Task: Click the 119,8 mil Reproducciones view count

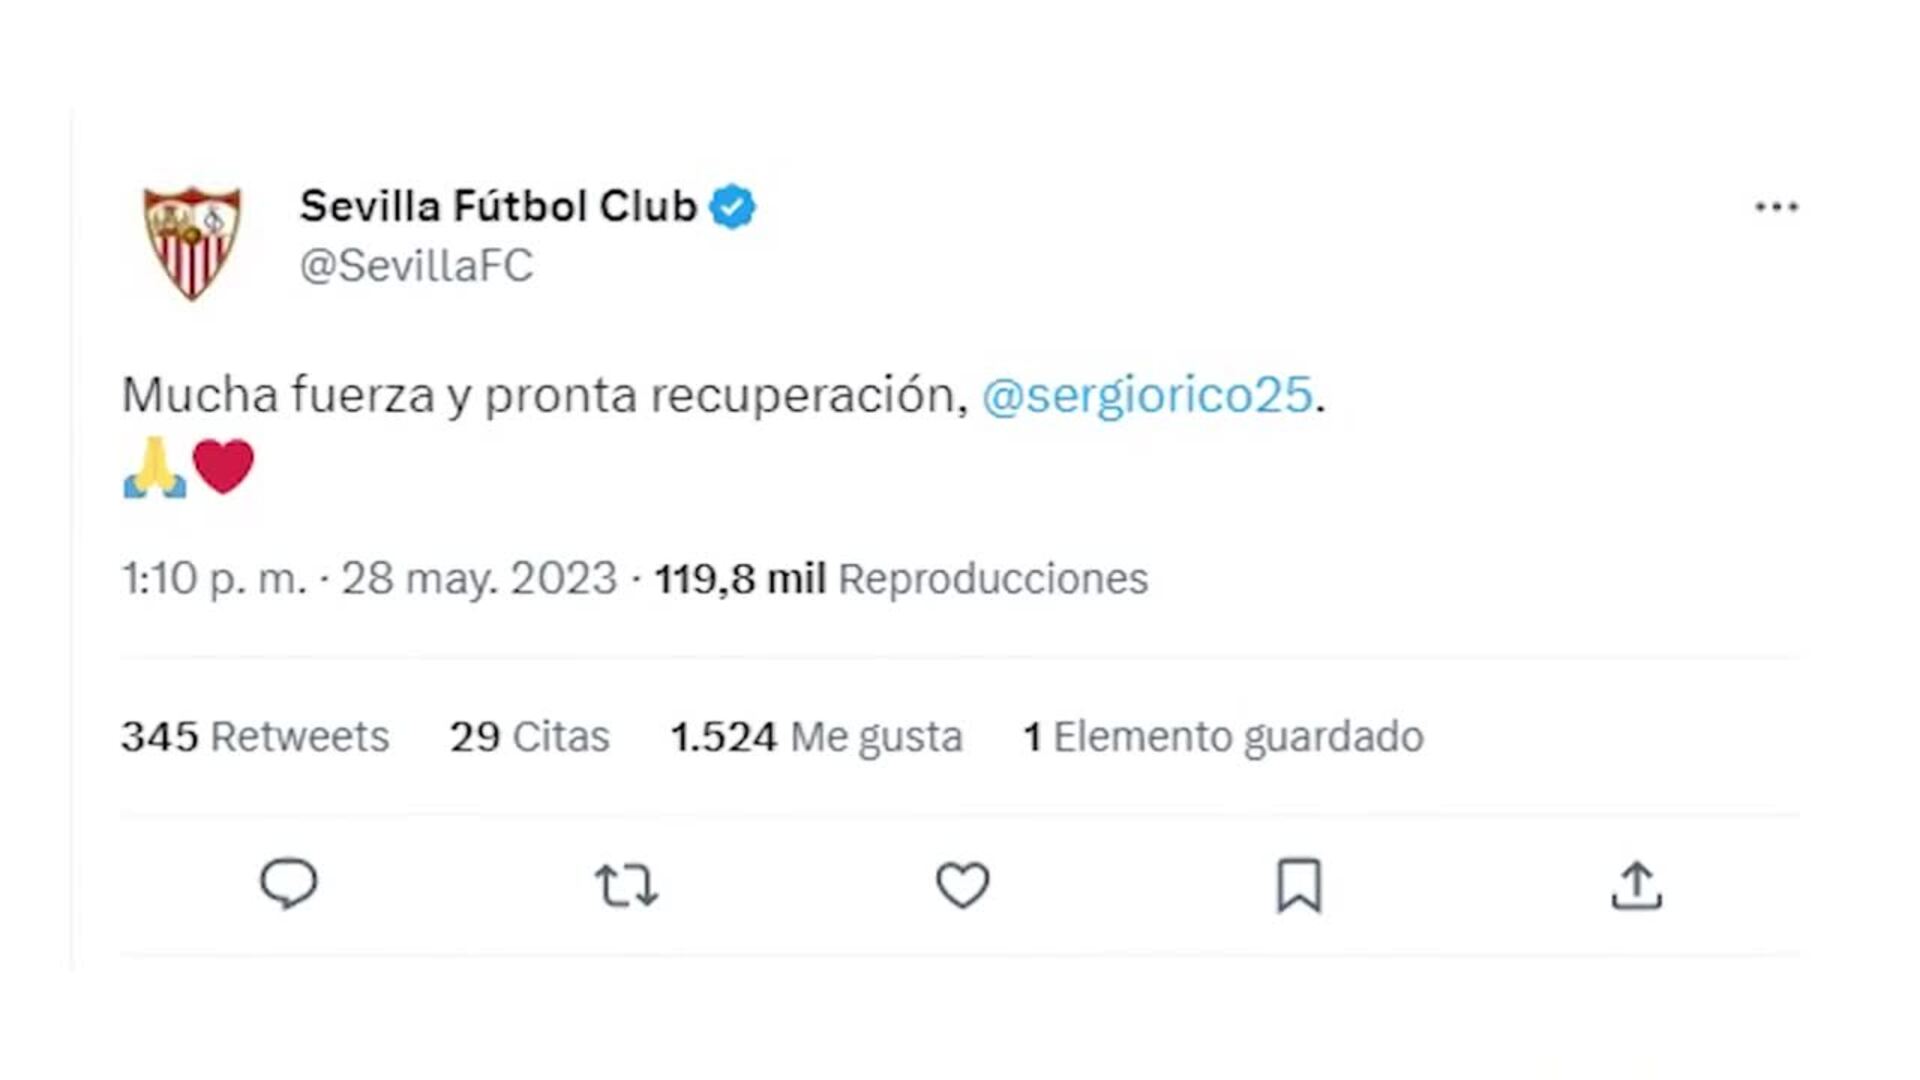Action: click(x=901, y=579)
